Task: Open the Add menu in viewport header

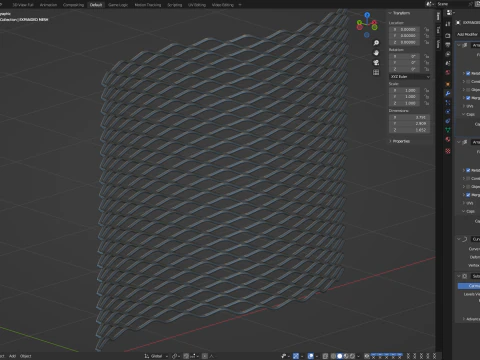Action: [x=12, y=356]
